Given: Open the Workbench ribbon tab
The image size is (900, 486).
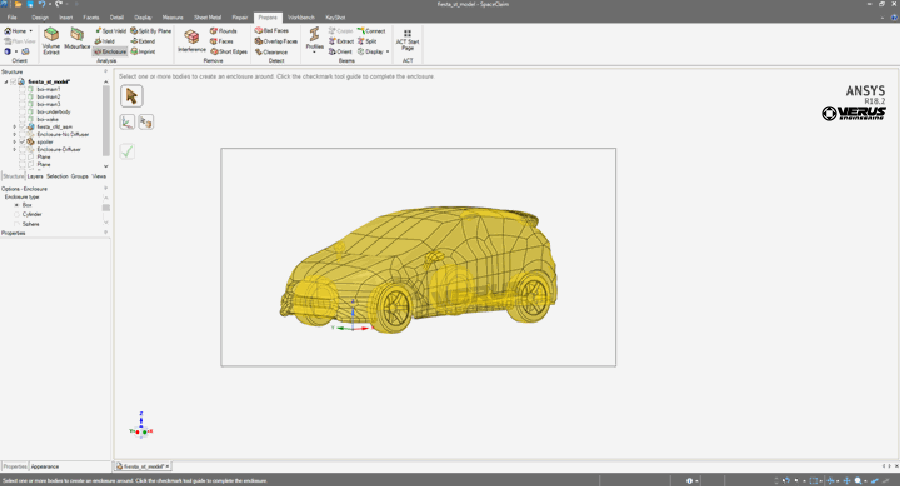Looking at the screenshot, I should 301,18.
